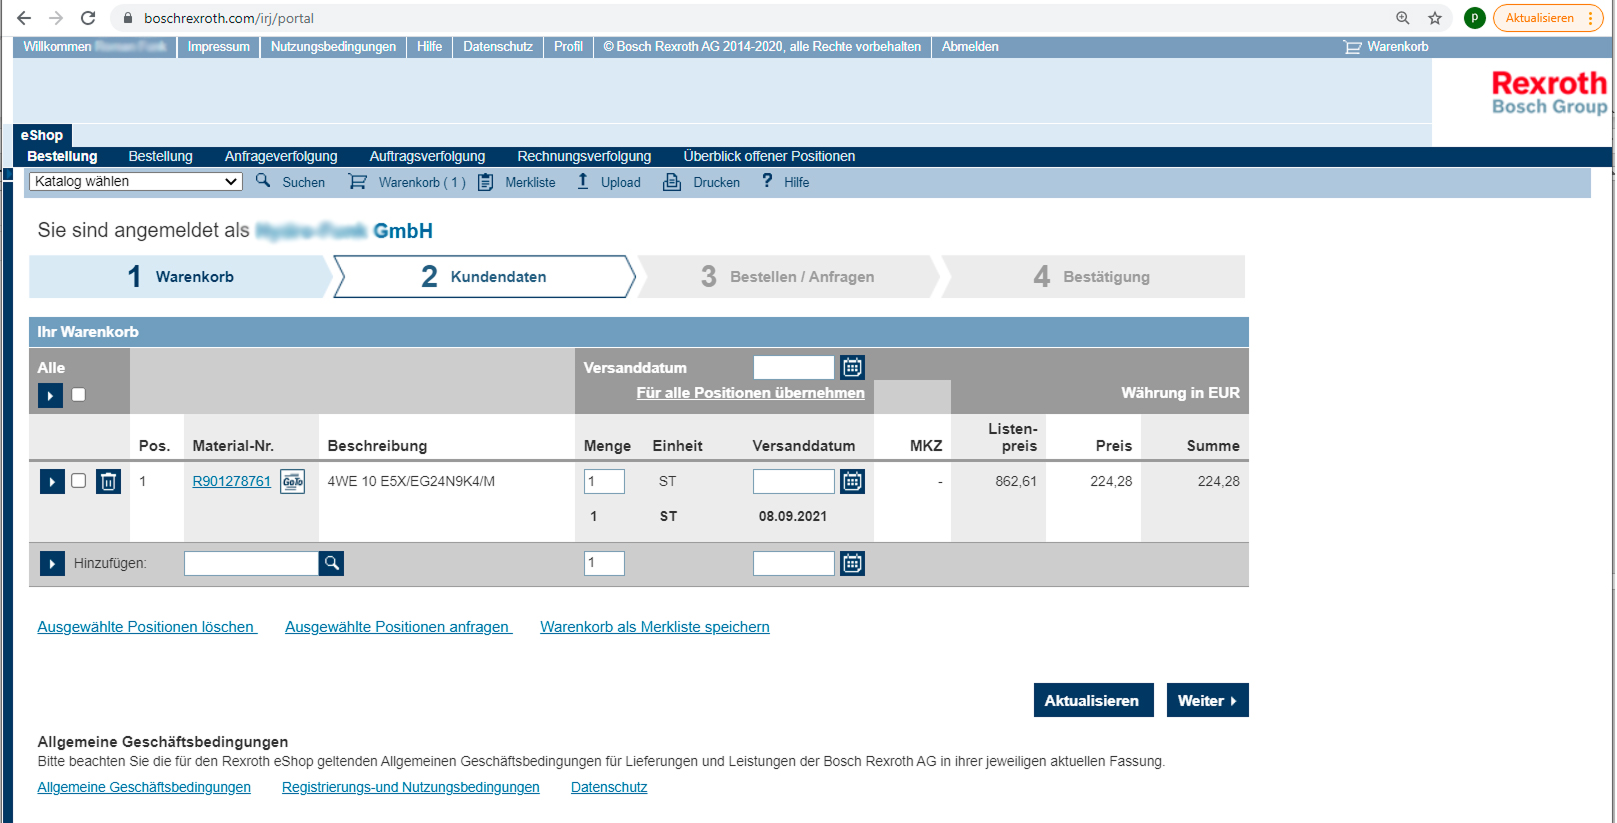Click the Weiter button
The width and height of the screenshot is (1617, 823).
pos(1207,701)
